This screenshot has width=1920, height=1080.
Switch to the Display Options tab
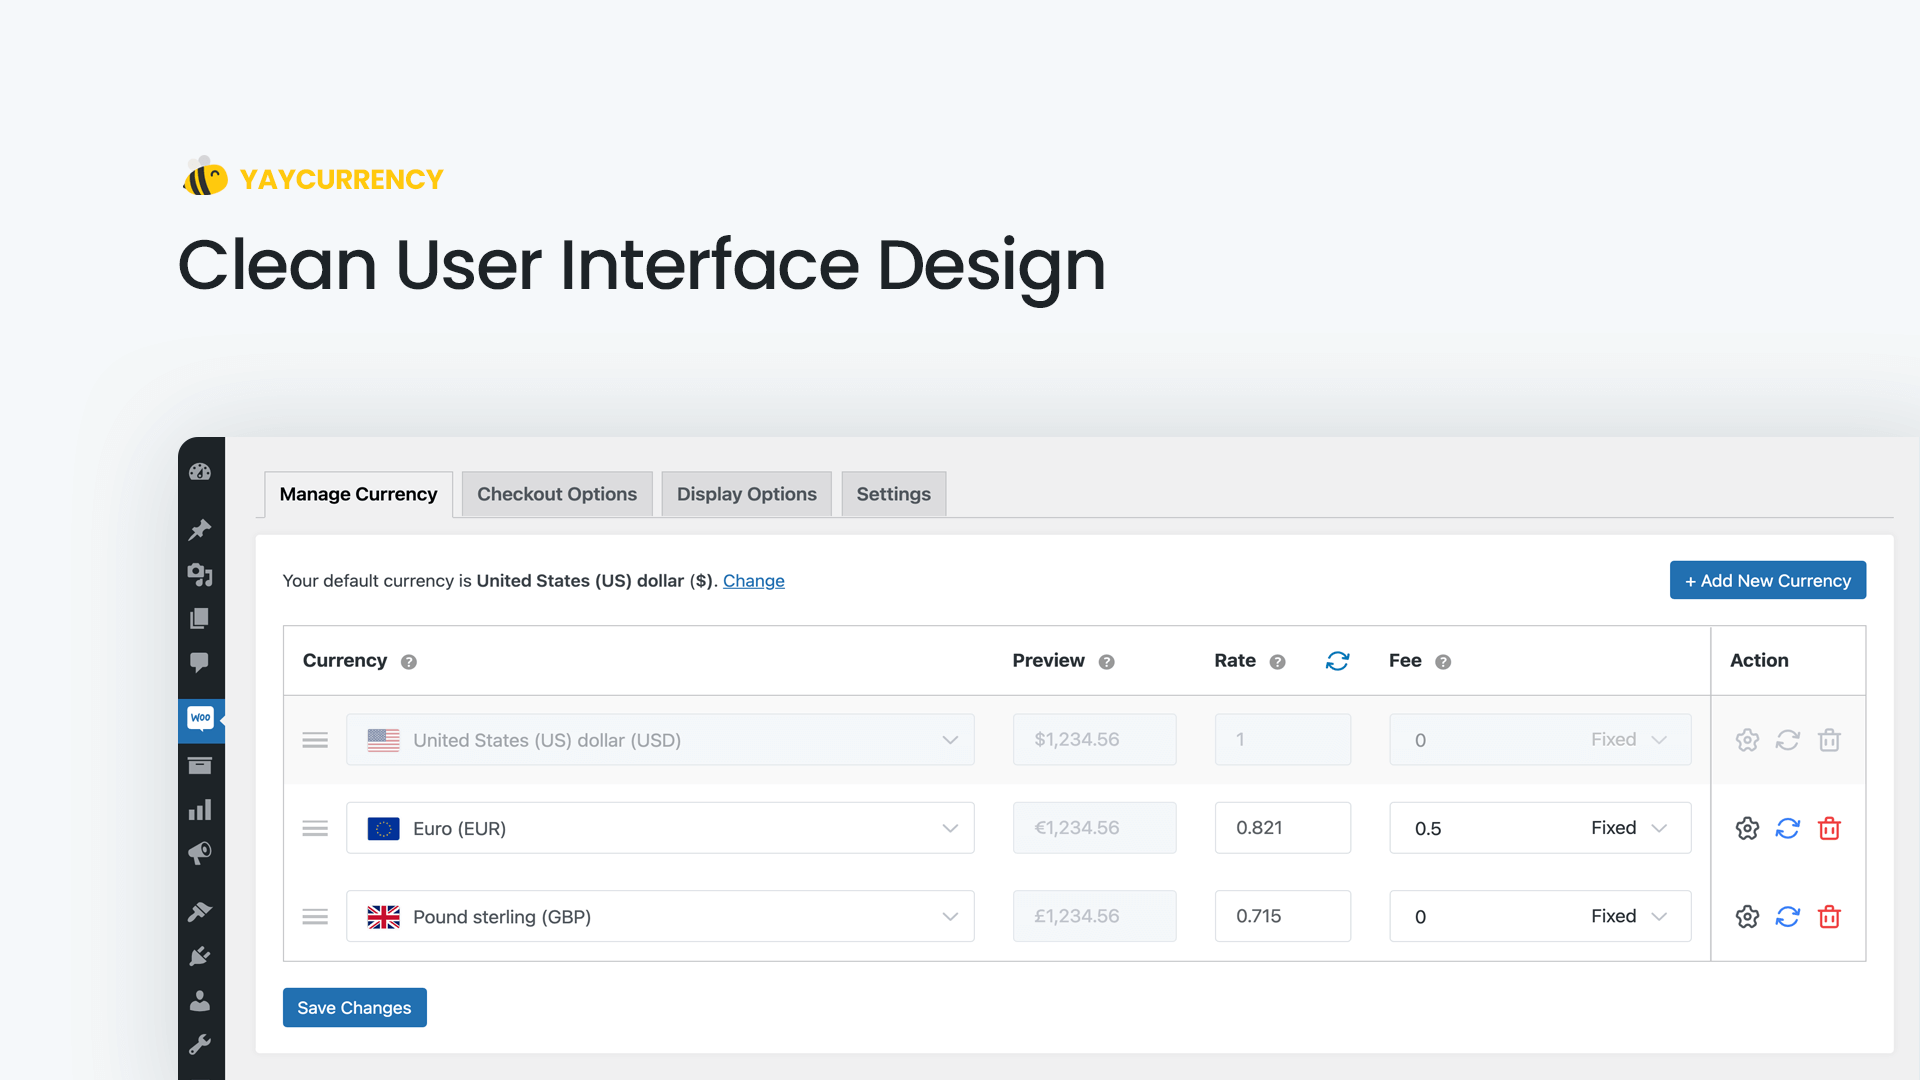coord(745,493)
